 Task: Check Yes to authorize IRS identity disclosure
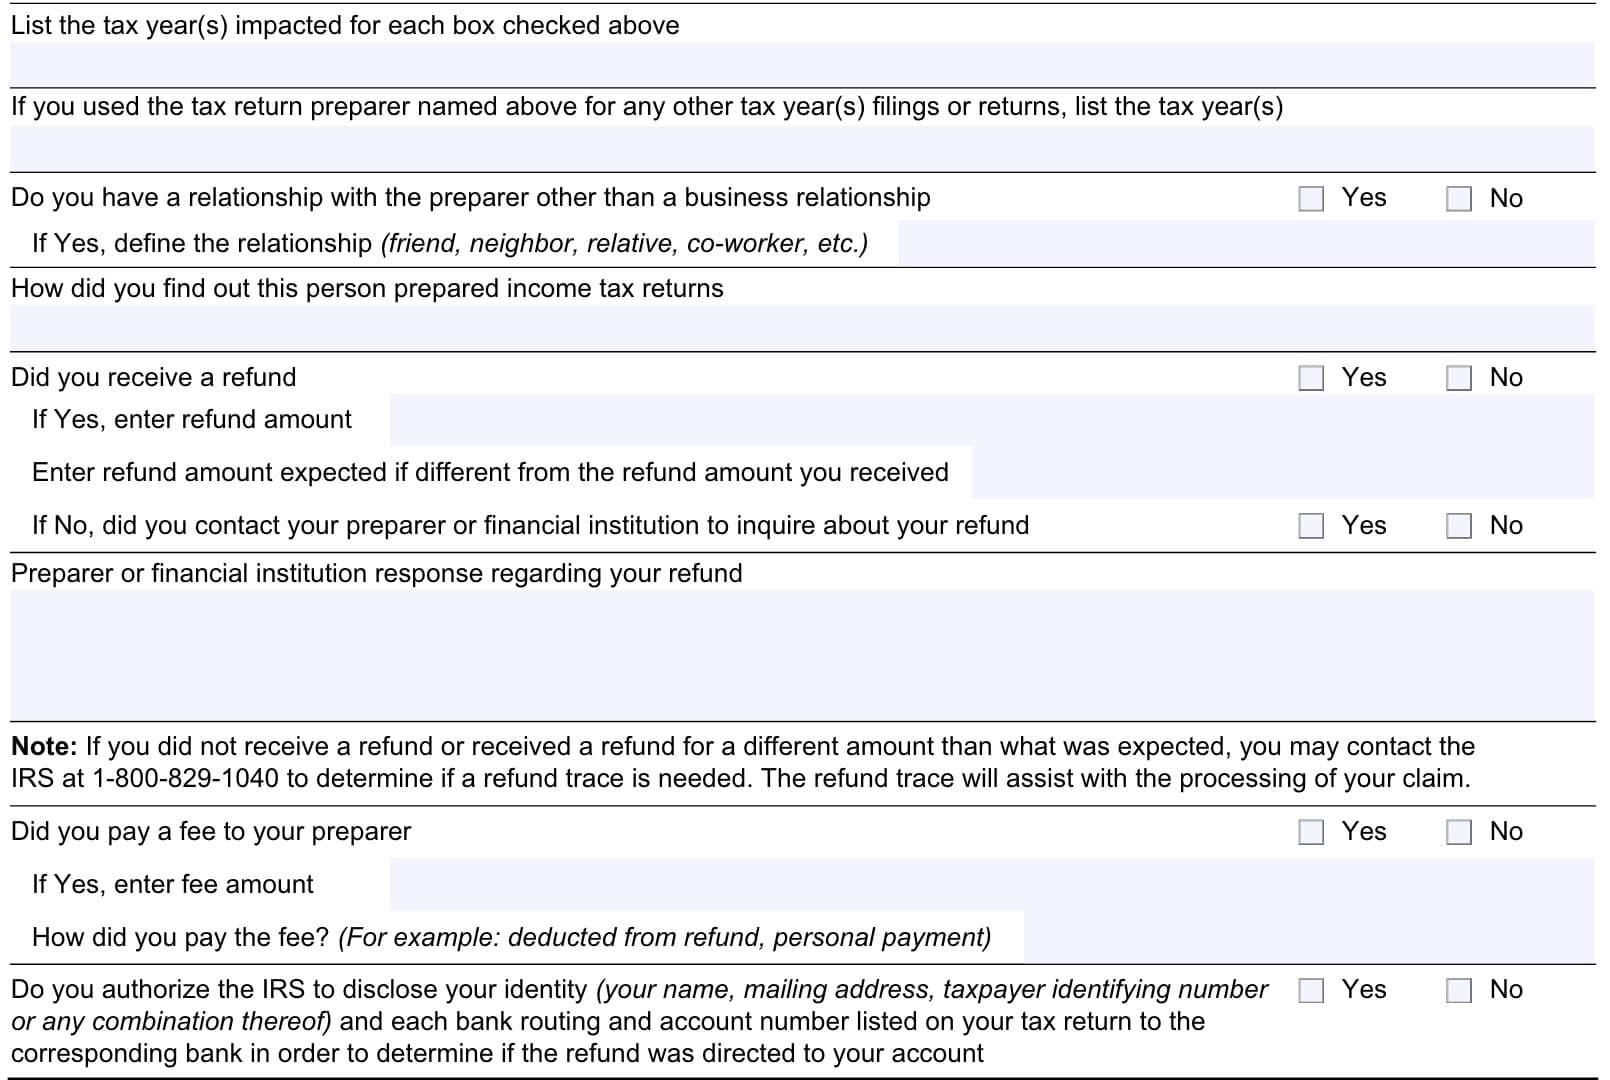(x=1311, y=990)
